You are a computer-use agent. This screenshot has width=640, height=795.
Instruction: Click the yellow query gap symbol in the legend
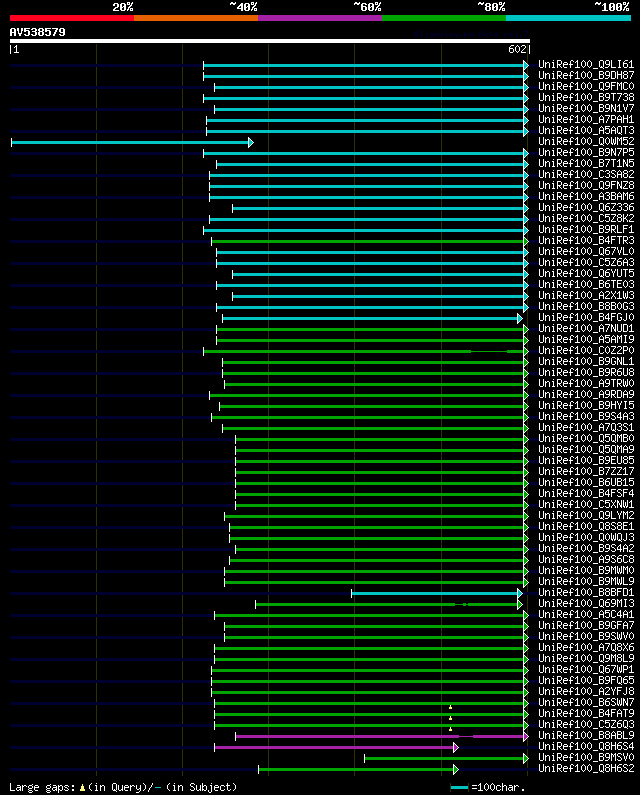click(82, 787)
